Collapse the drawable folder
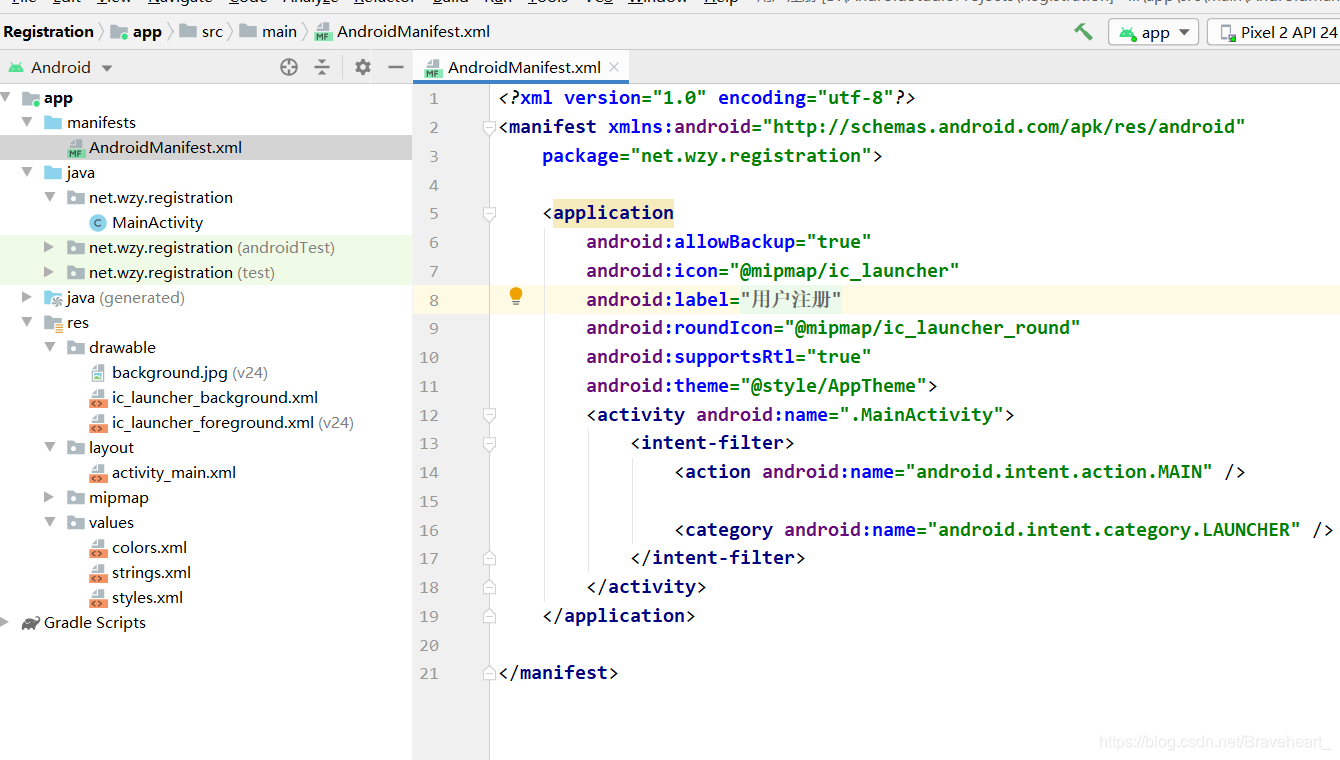 tap(50, 348)
